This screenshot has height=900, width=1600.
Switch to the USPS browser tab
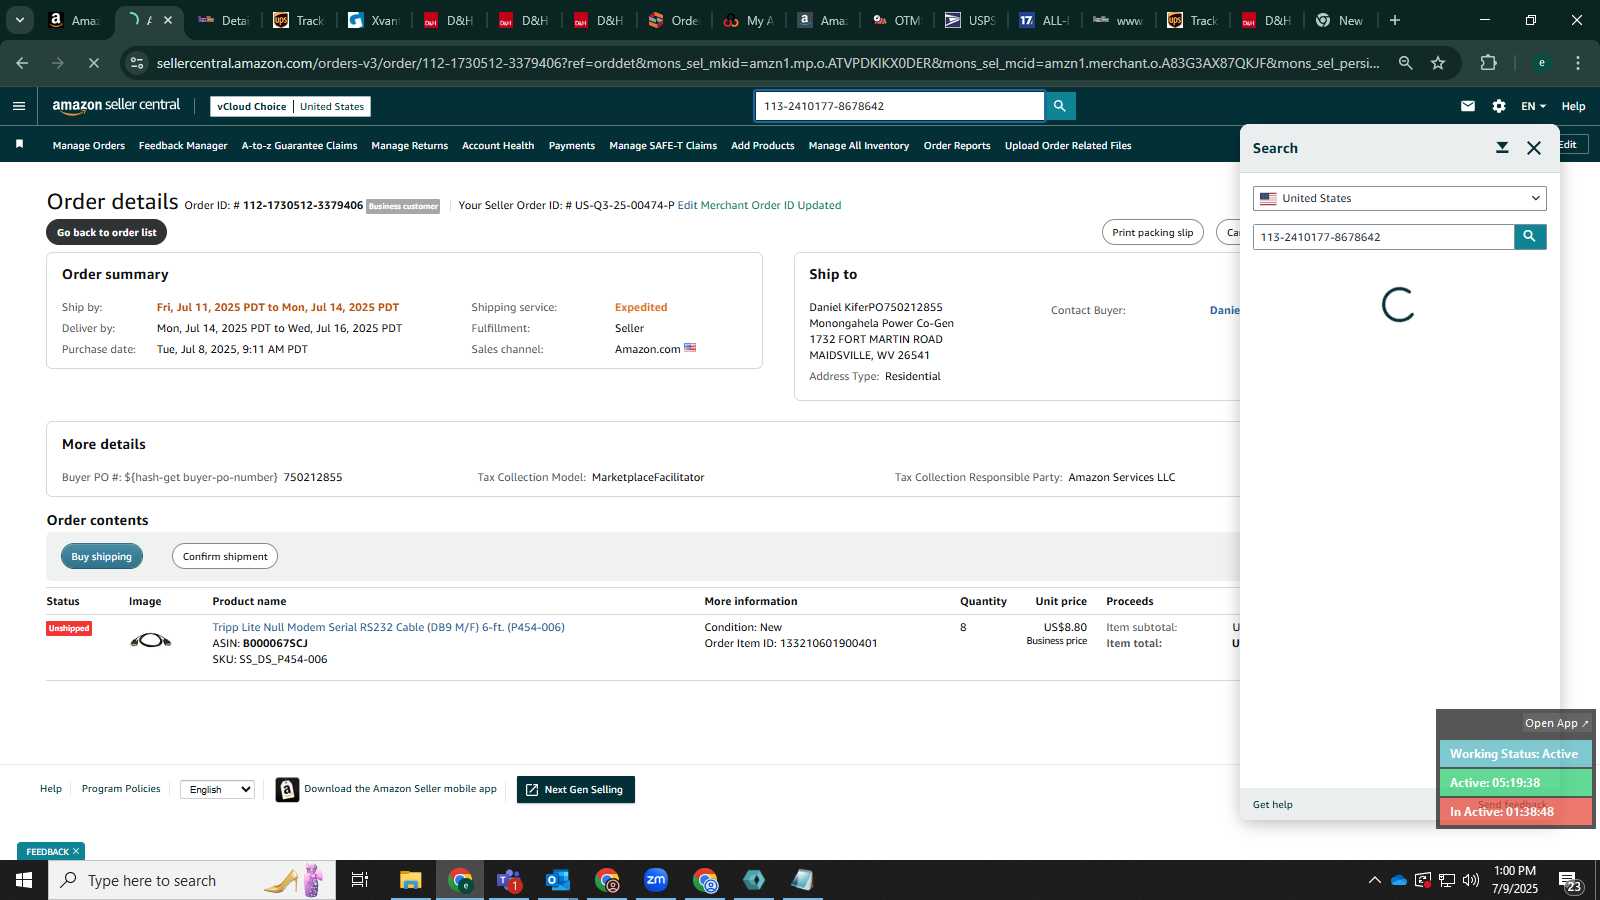(970, 20)
